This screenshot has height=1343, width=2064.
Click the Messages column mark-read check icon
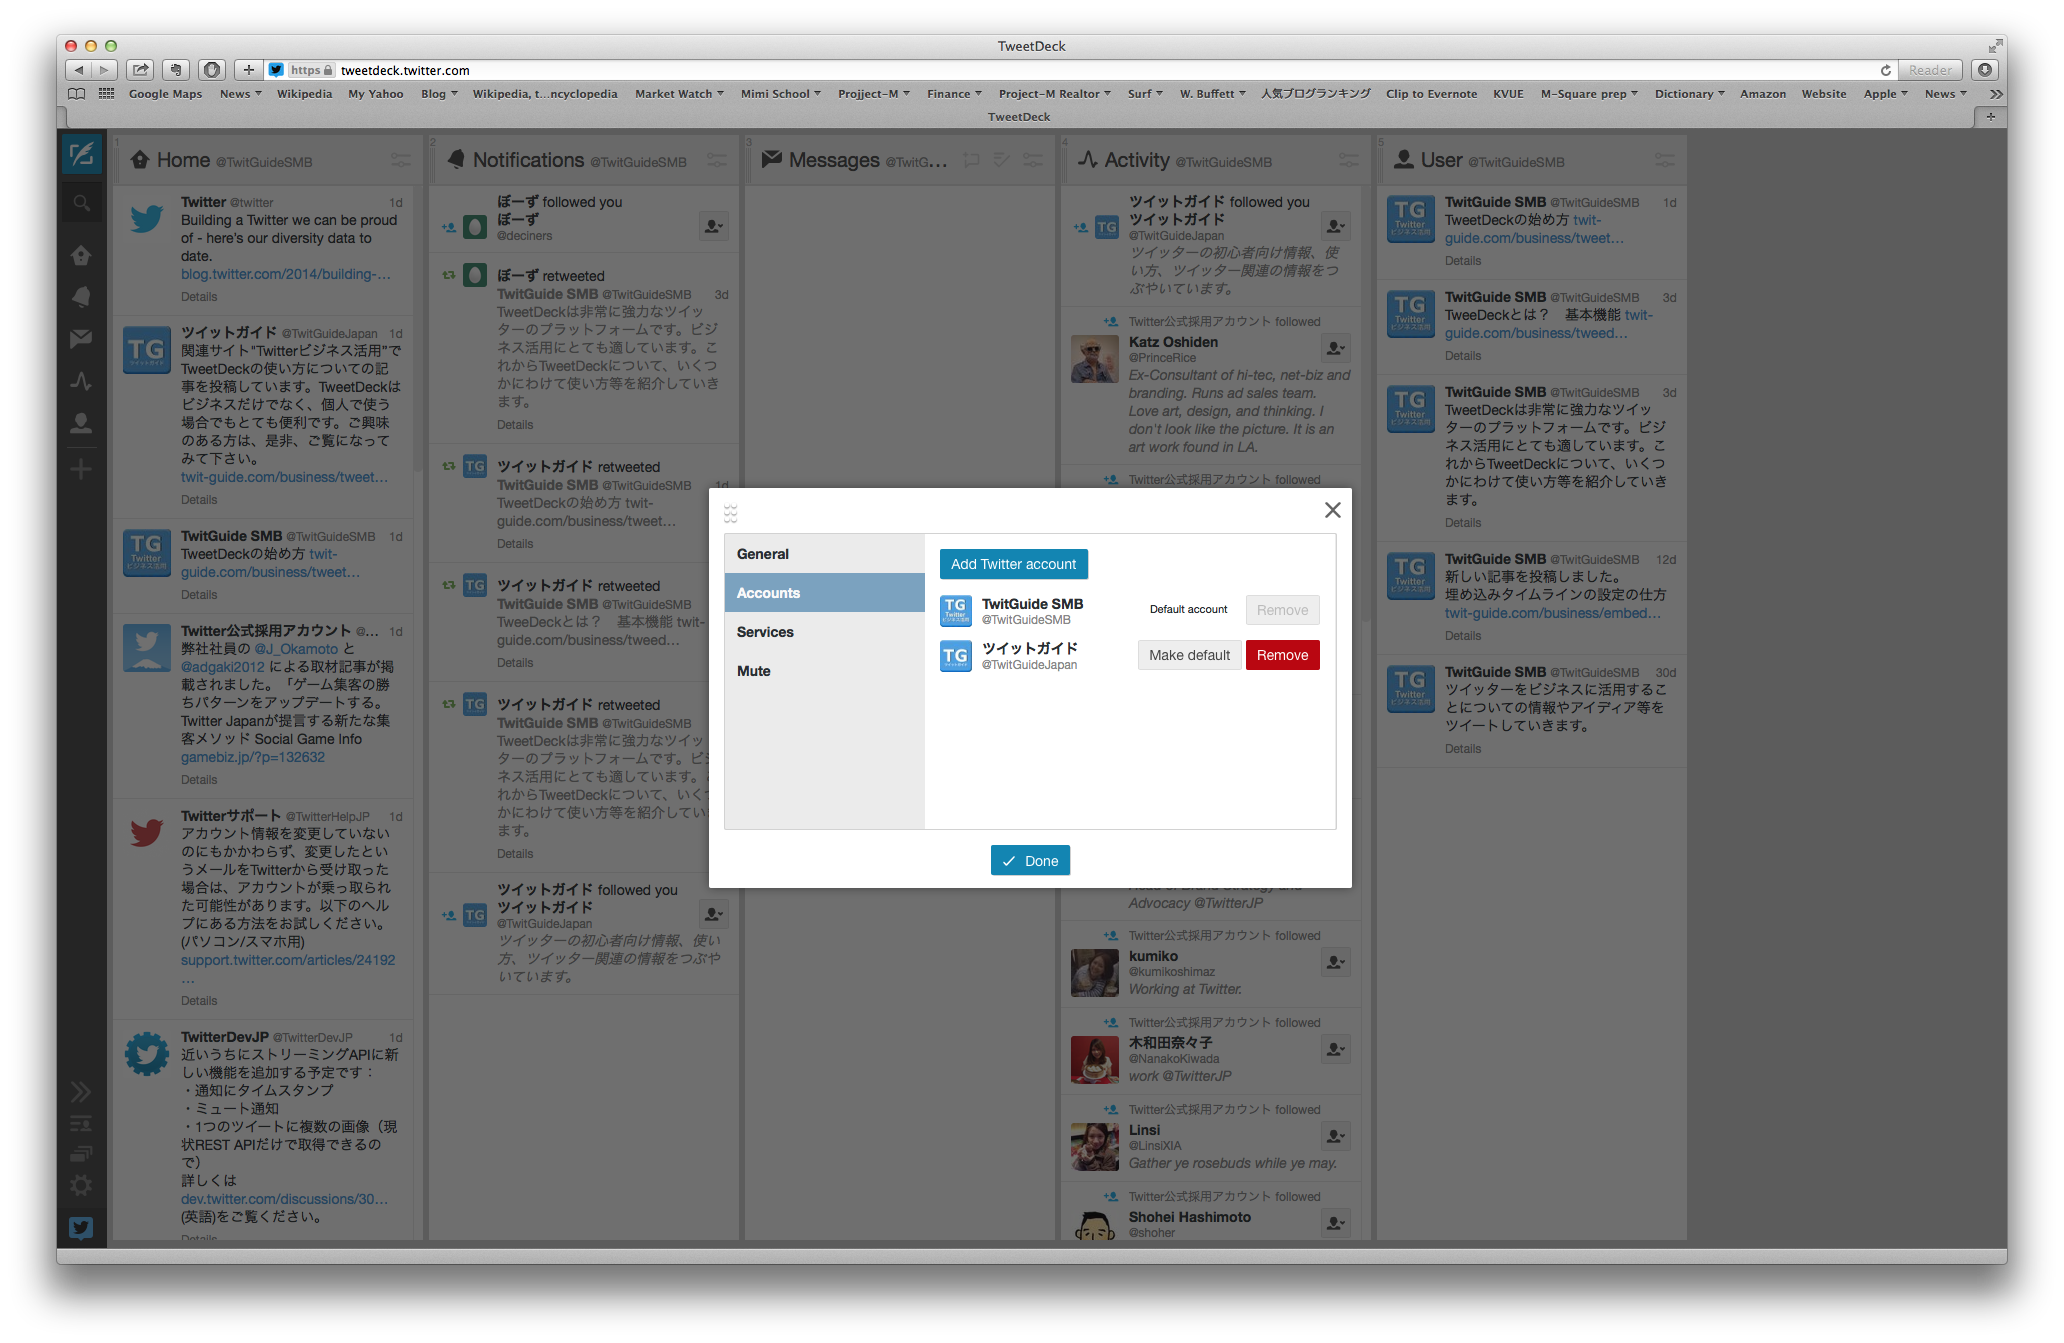(x=1001, y=160)
